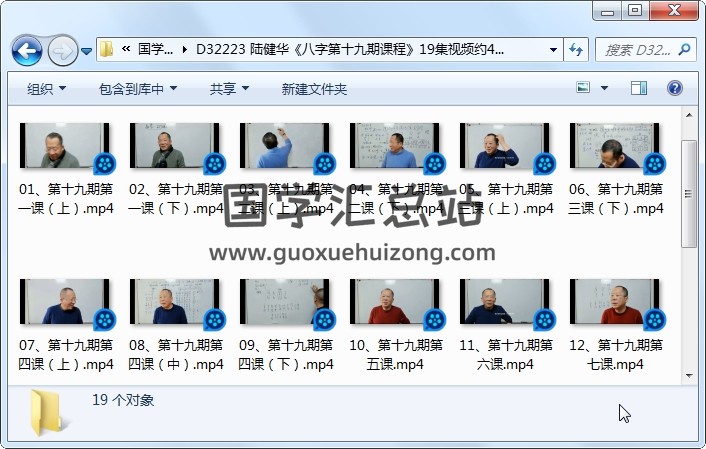Image resolution: width=706 pixels, height=449 pixels.
Task: Click the change view icon
Action: pyautogui.click(x=583, y=87)
